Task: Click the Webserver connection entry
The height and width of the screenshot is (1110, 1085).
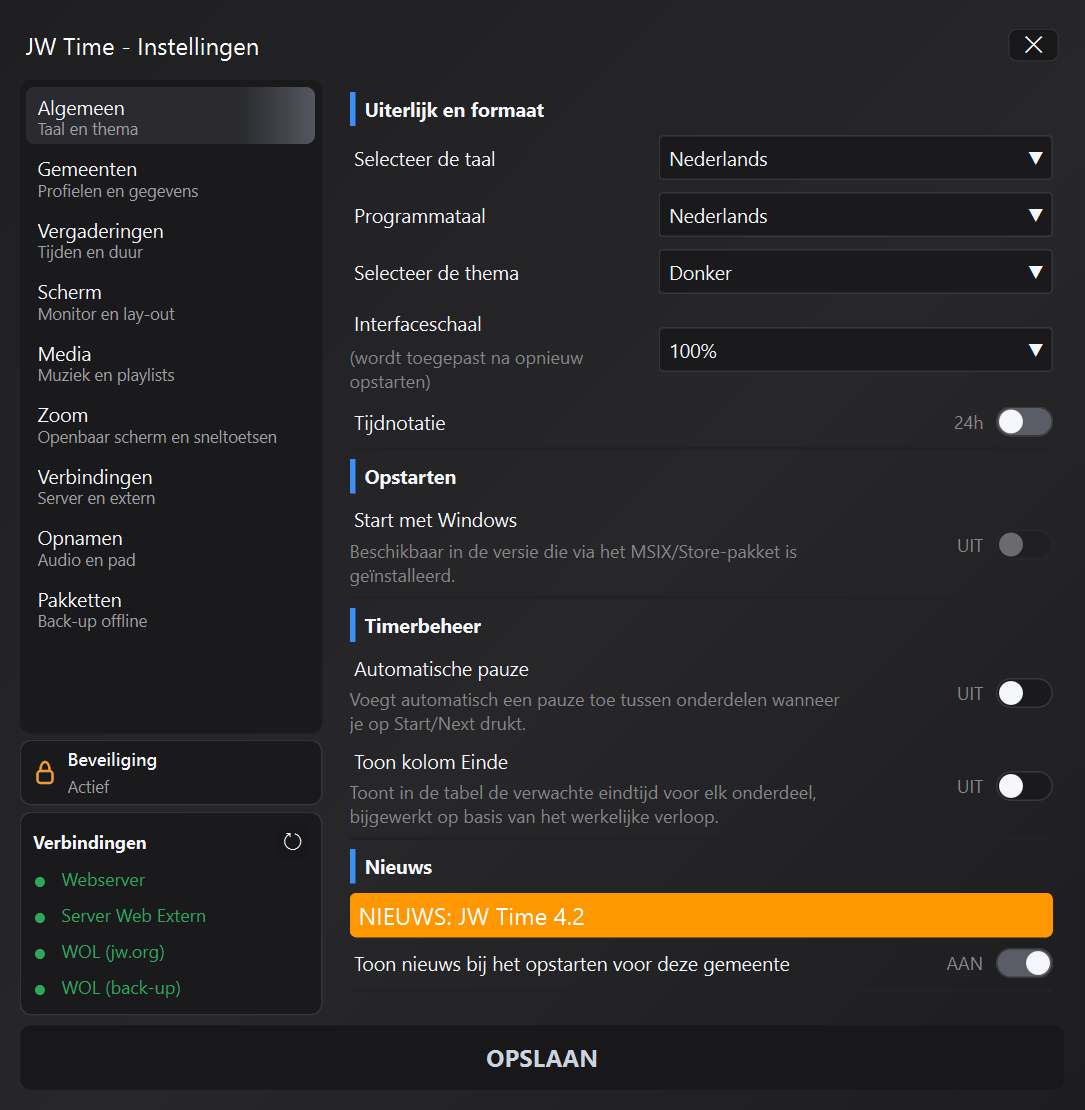Action: (103, 880)
